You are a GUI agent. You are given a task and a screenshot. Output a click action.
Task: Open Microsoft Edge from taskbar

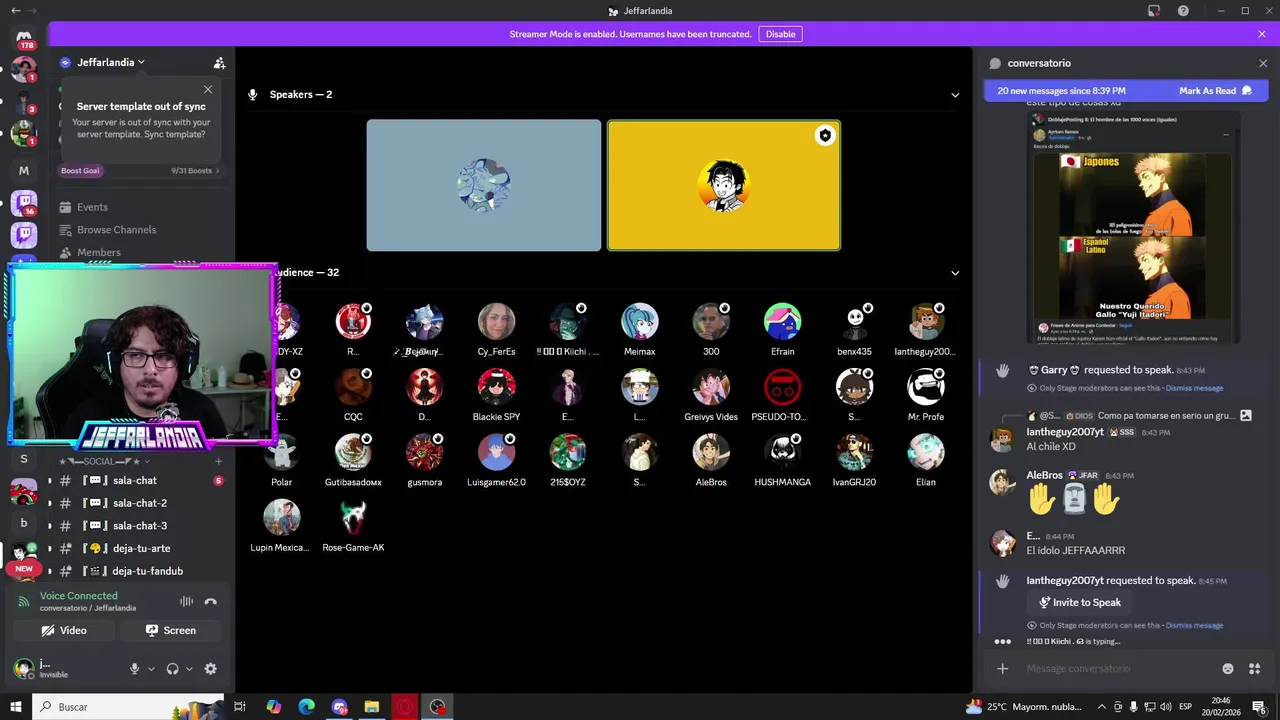coord(306,707)
